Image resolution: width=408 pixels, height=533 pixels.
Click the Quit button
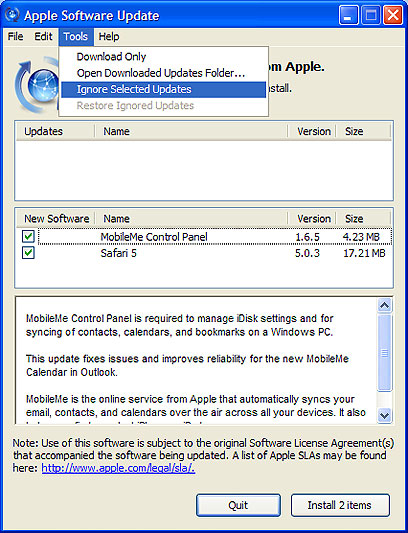[238, 505]
